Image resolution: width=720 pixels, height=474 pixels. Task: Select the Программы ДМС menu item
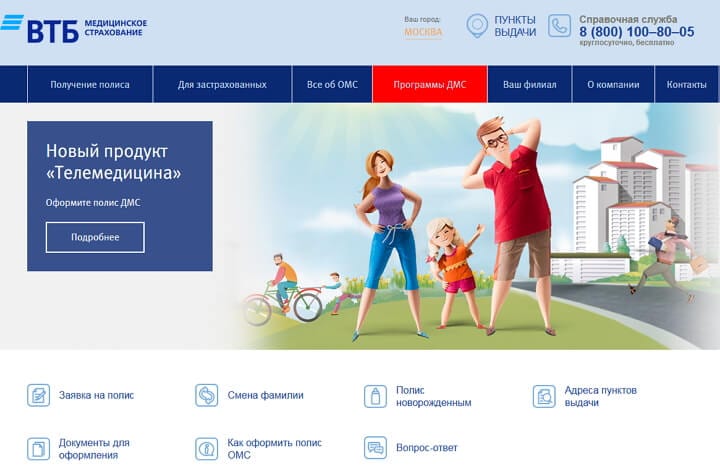click(430, 85)
